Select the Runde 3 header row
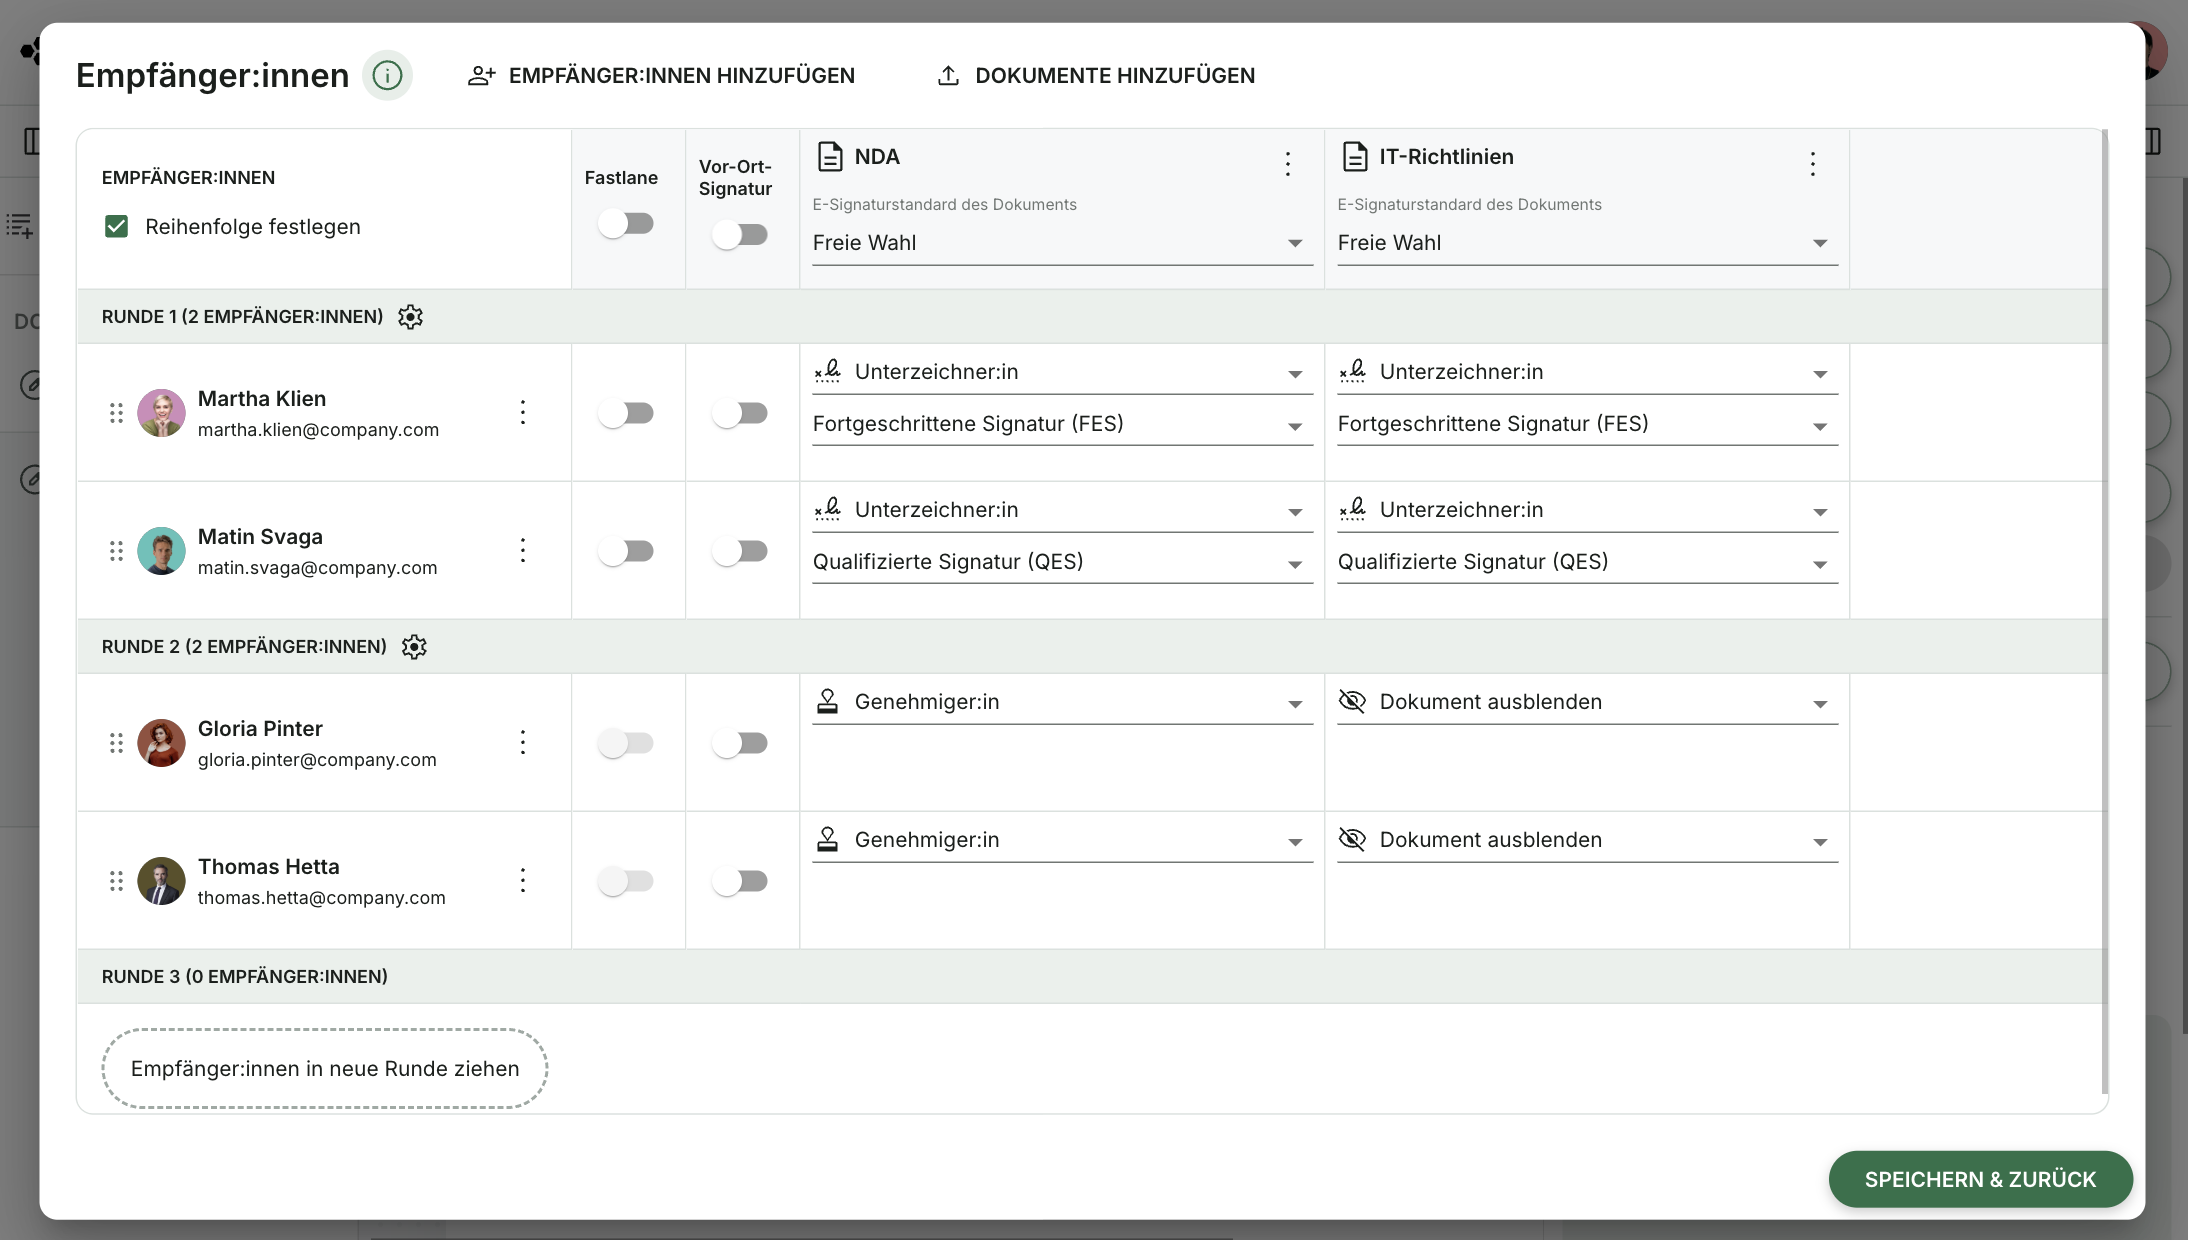The image size is (2188, 1240). (x=1090, y=976)
